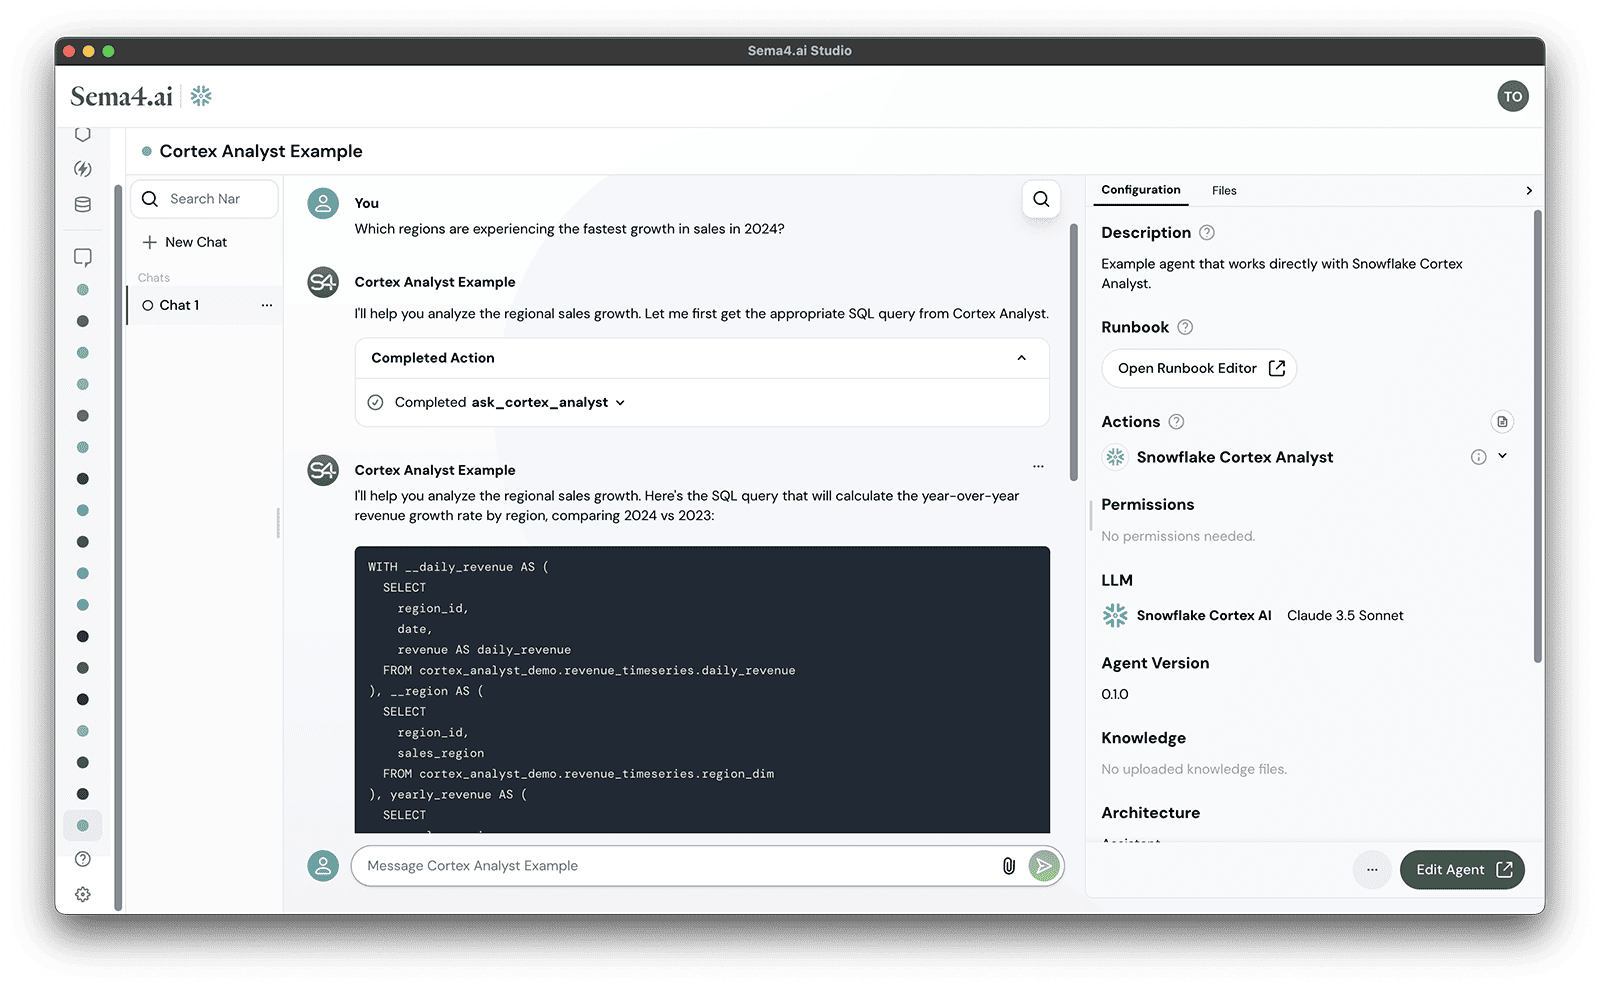Open the message ellipsis menu
This screenshot has width=1600, height=987.
[x=1038, y=466]
